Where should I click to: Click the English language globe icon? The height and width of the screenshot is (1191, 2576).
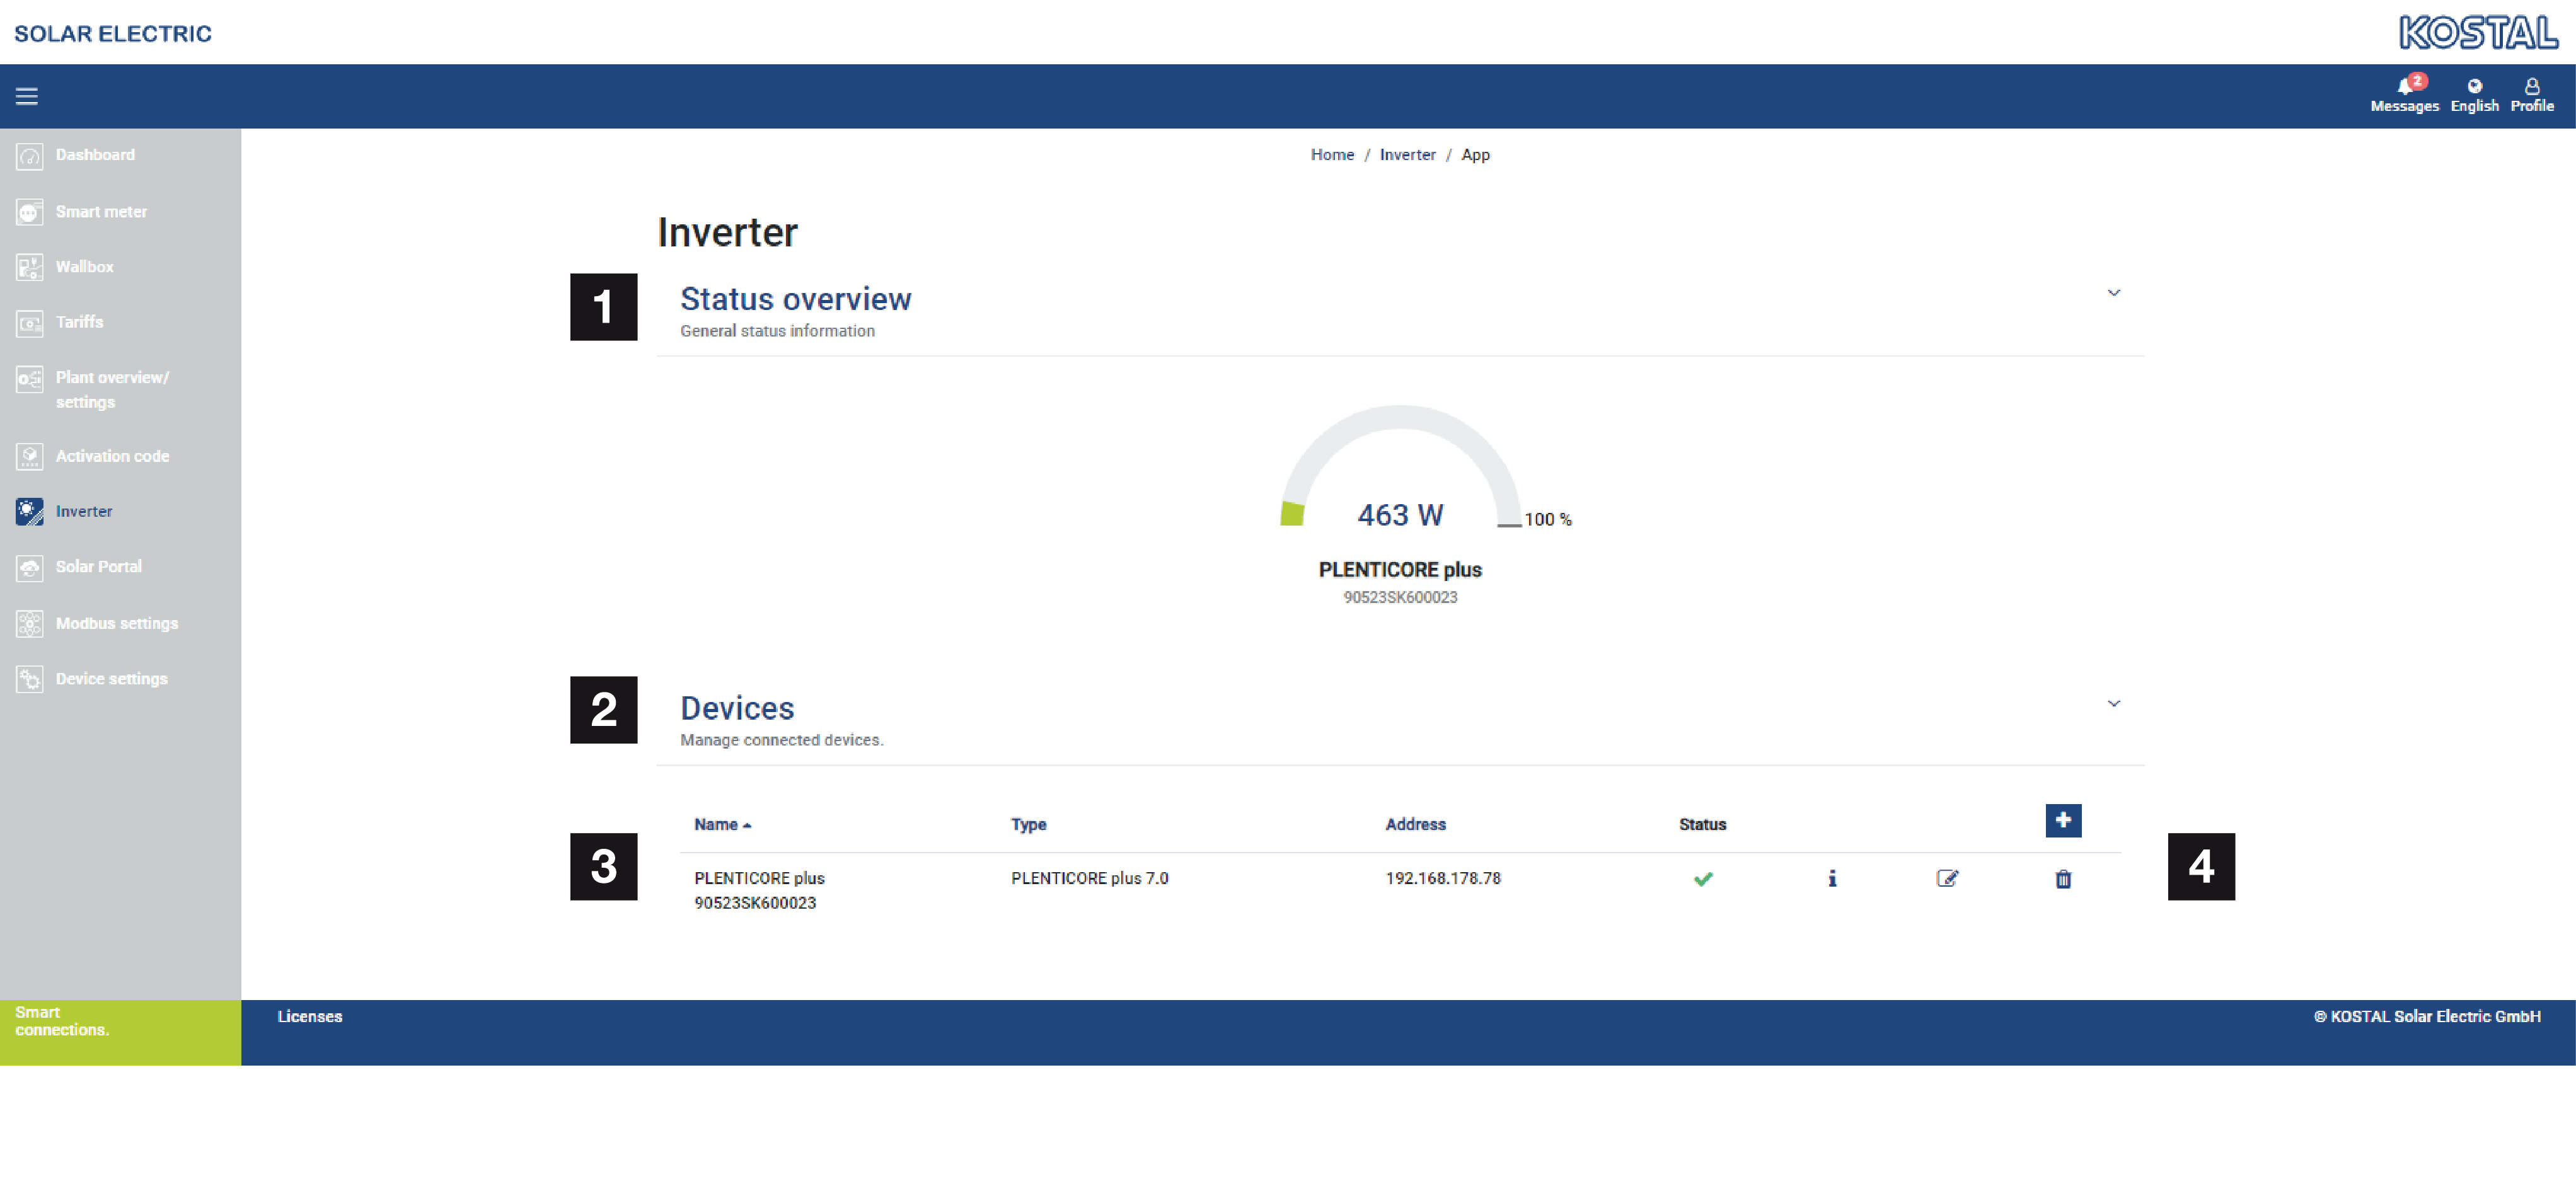coord(2474,86)
